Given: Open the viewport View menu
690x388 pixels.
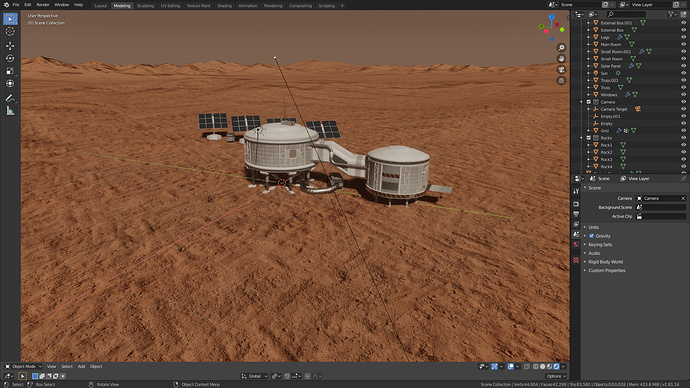Looking at the screenshot, I should (51, 366).
